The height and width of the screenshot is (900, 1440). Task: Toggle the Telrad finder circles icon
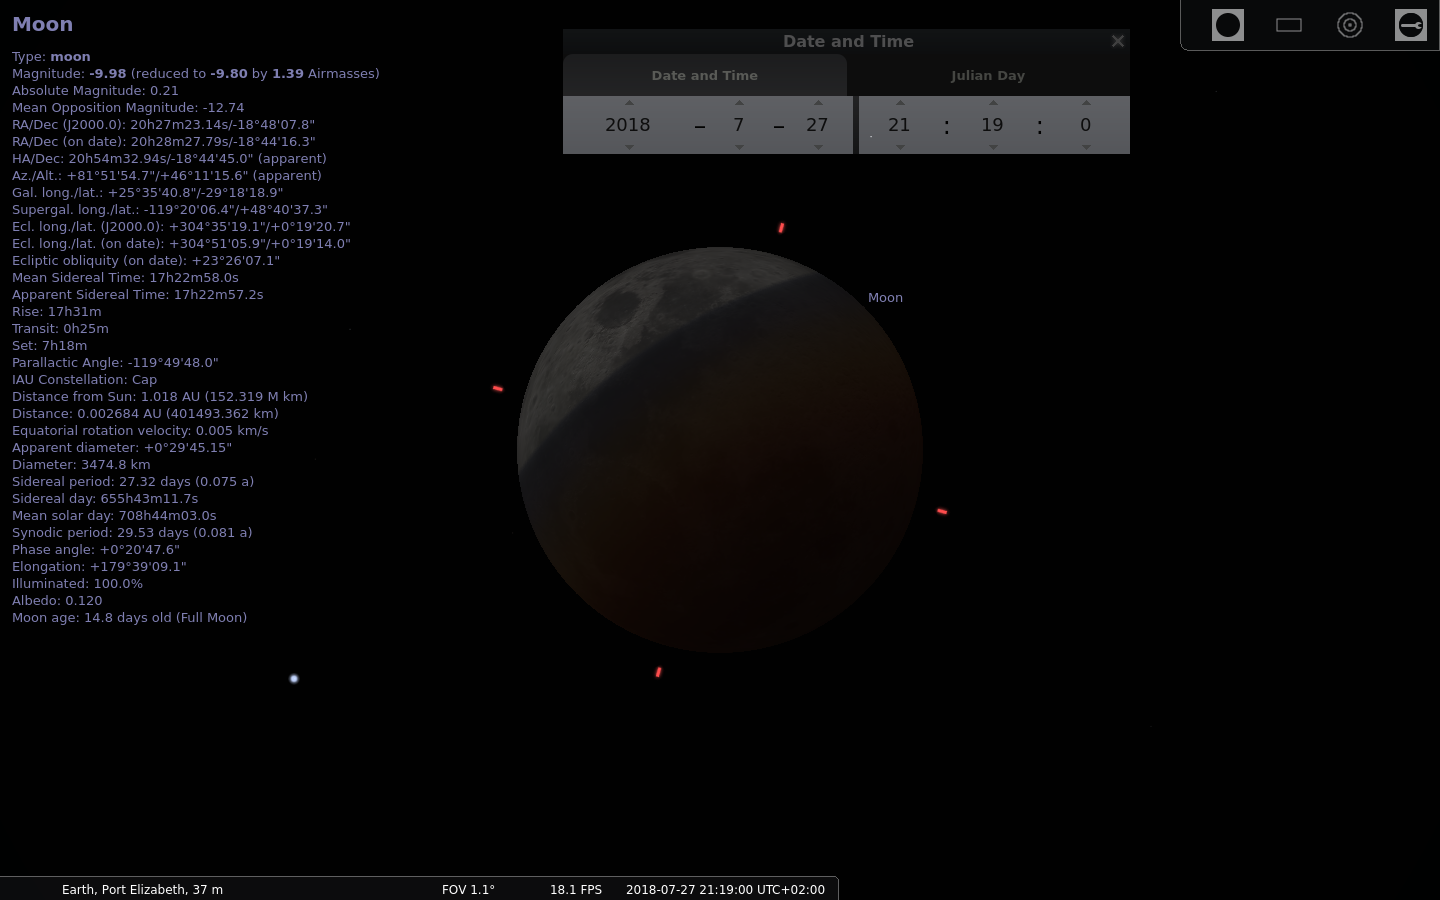[1350, 25]
